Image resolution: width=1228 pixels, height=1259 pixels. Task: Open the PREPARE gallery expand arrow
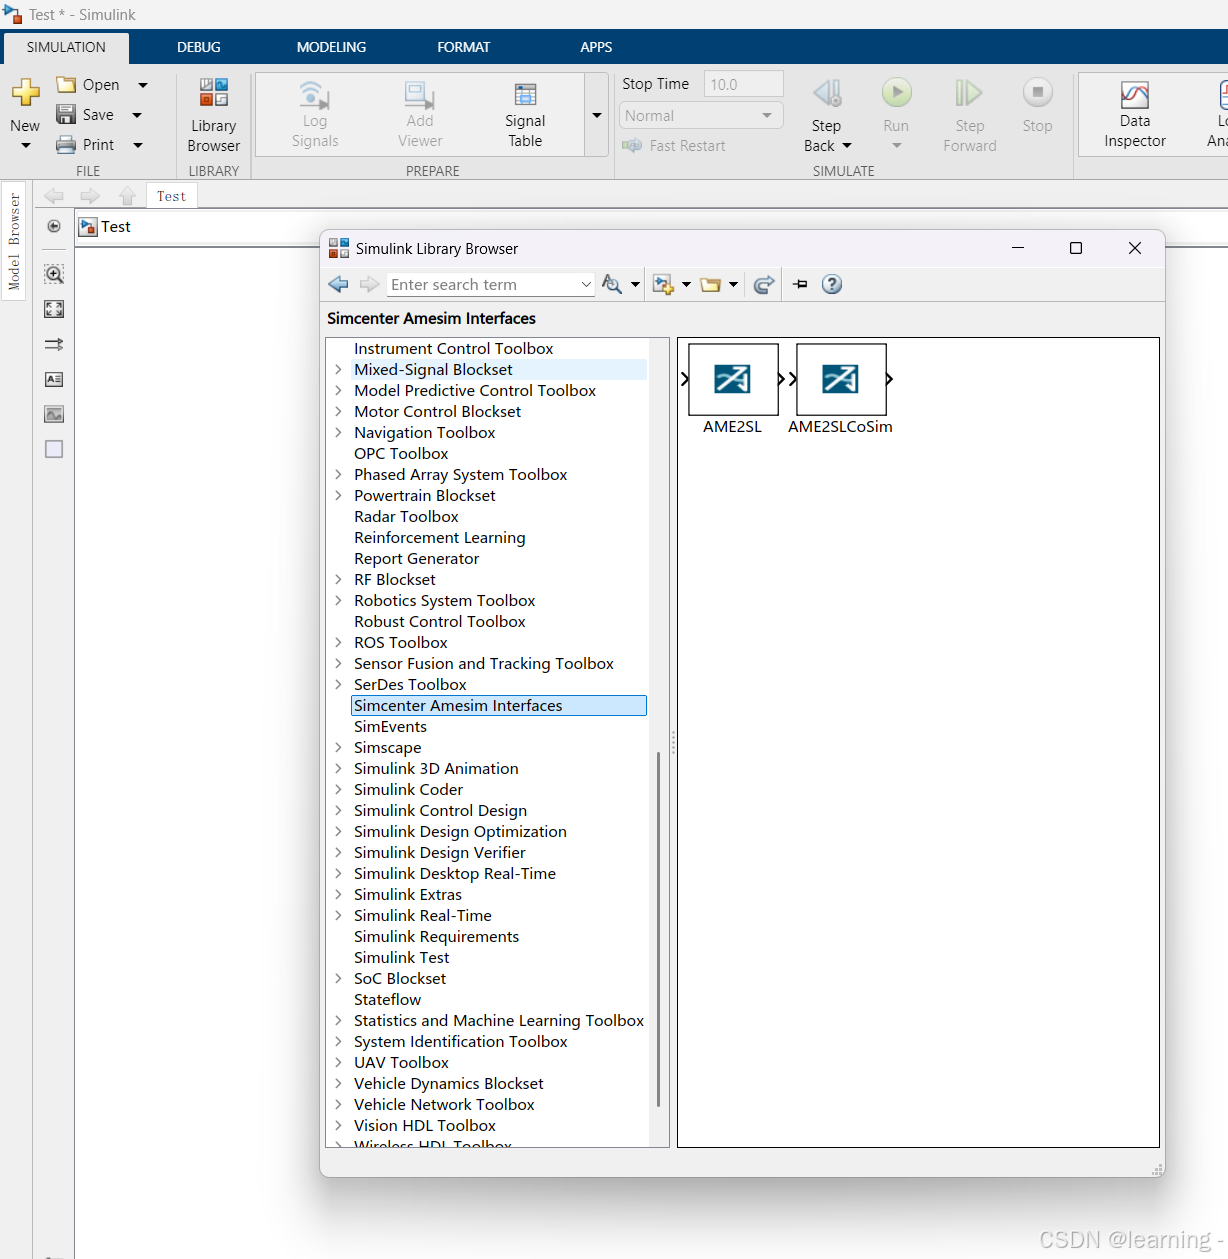pyautogui.click(x=597, y=115)
